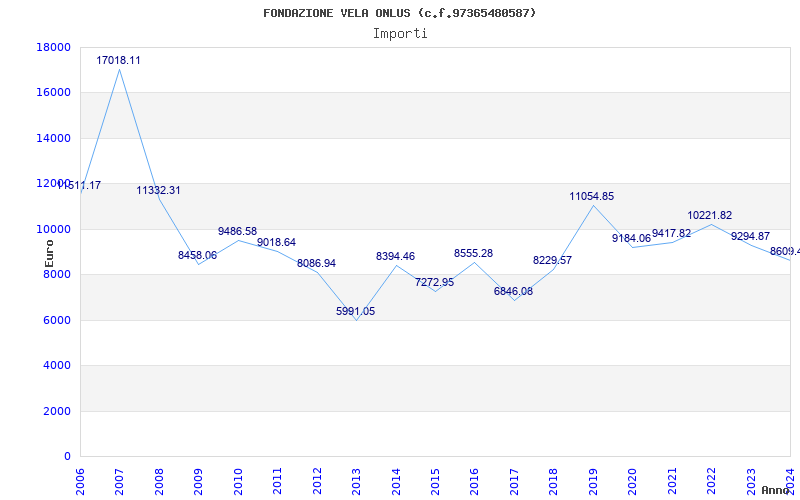Screen dimensions: 800x500
Task: Click the Importi subtitle
Action: tap(400, 34)
